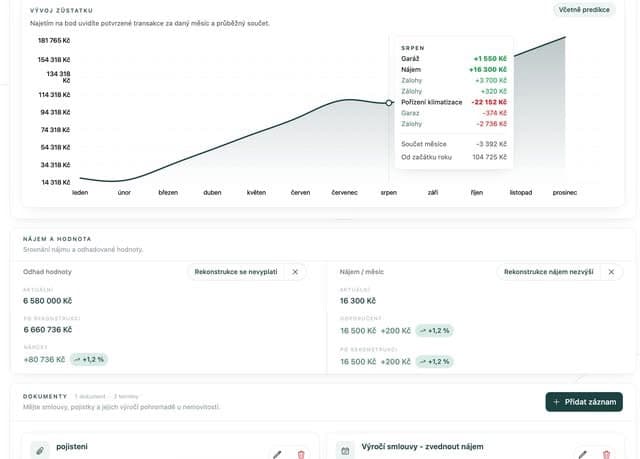Click the 'NÁJEM A HODNOTA' section title
The image size is (640, 459).
57,239
